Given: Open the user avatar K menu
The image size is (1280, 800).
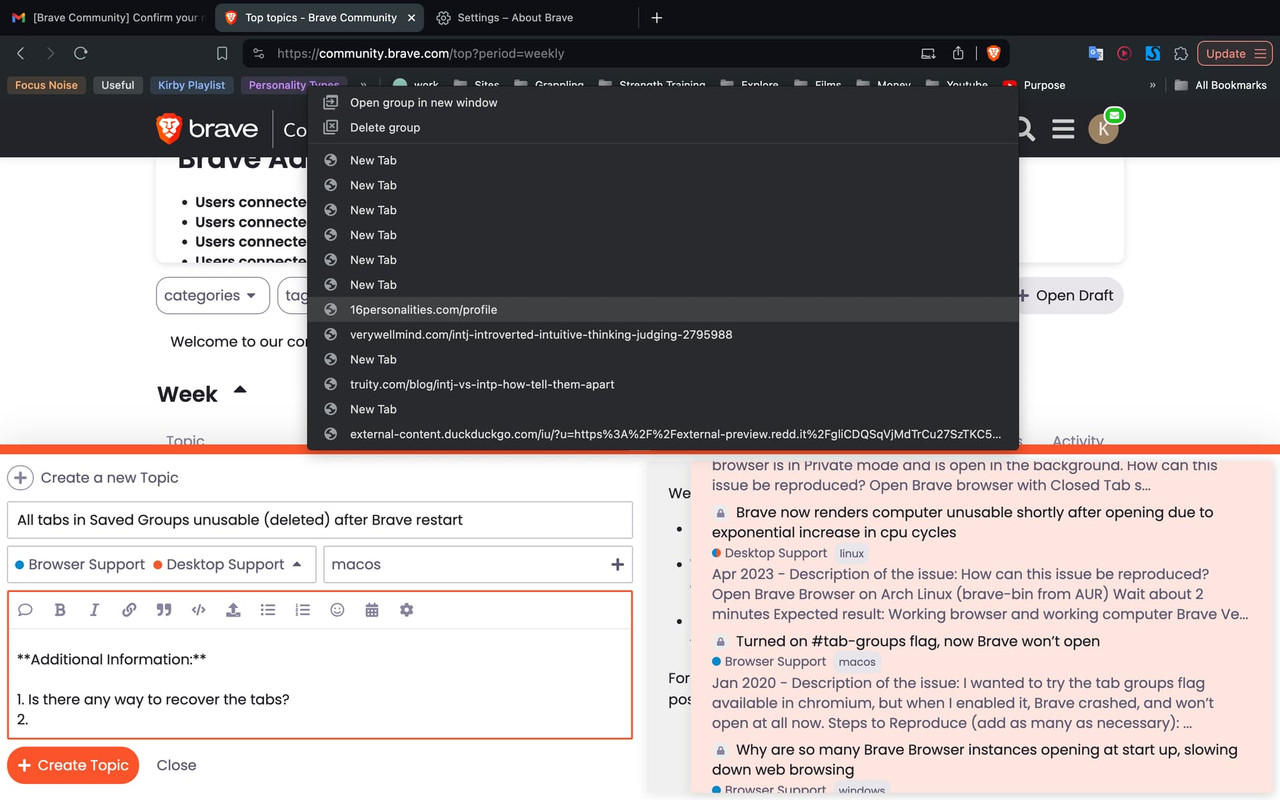Looking at the screenshot, I should [1103, 128].
